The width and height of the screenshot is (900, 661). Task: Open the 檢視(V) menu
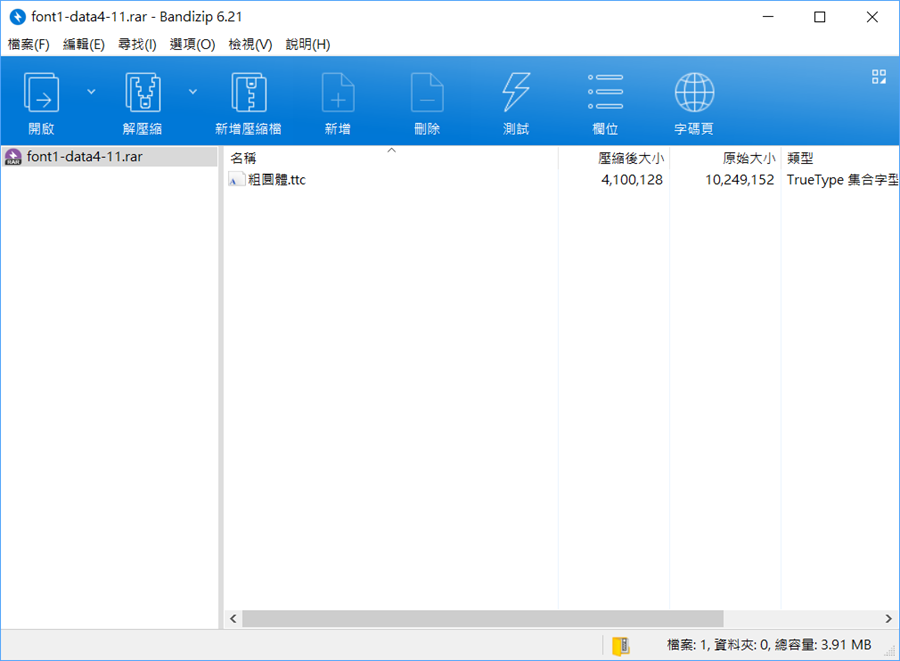[x=250, y=44]
